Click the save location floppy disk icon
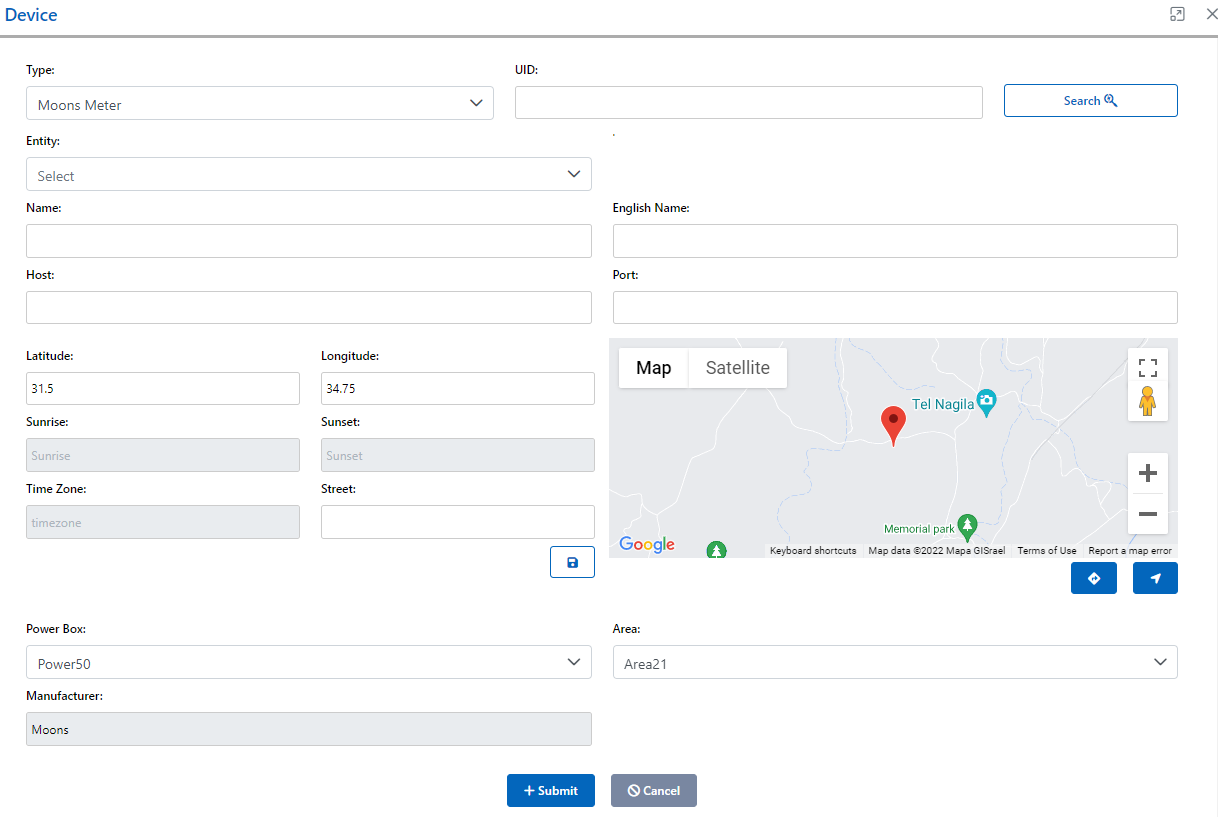 tap(572, 562)
